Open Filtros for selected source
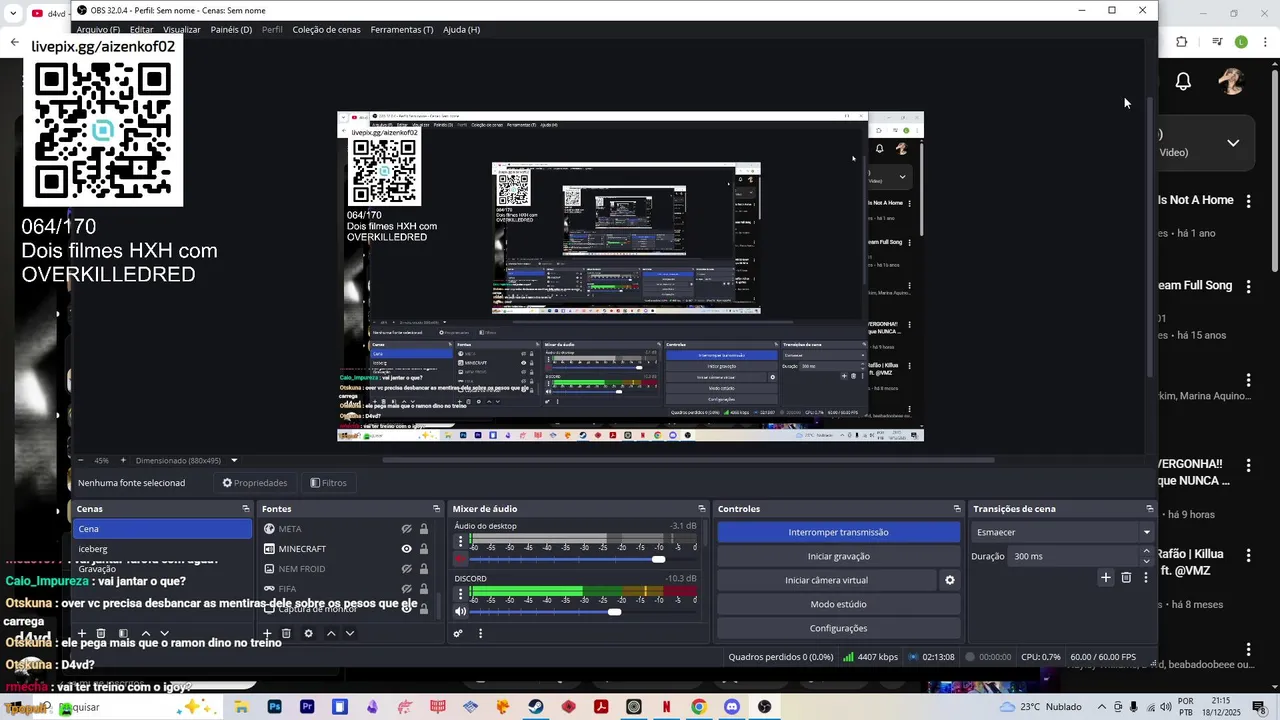Screen dimensions: 1280x720 (x=328, y=483)
